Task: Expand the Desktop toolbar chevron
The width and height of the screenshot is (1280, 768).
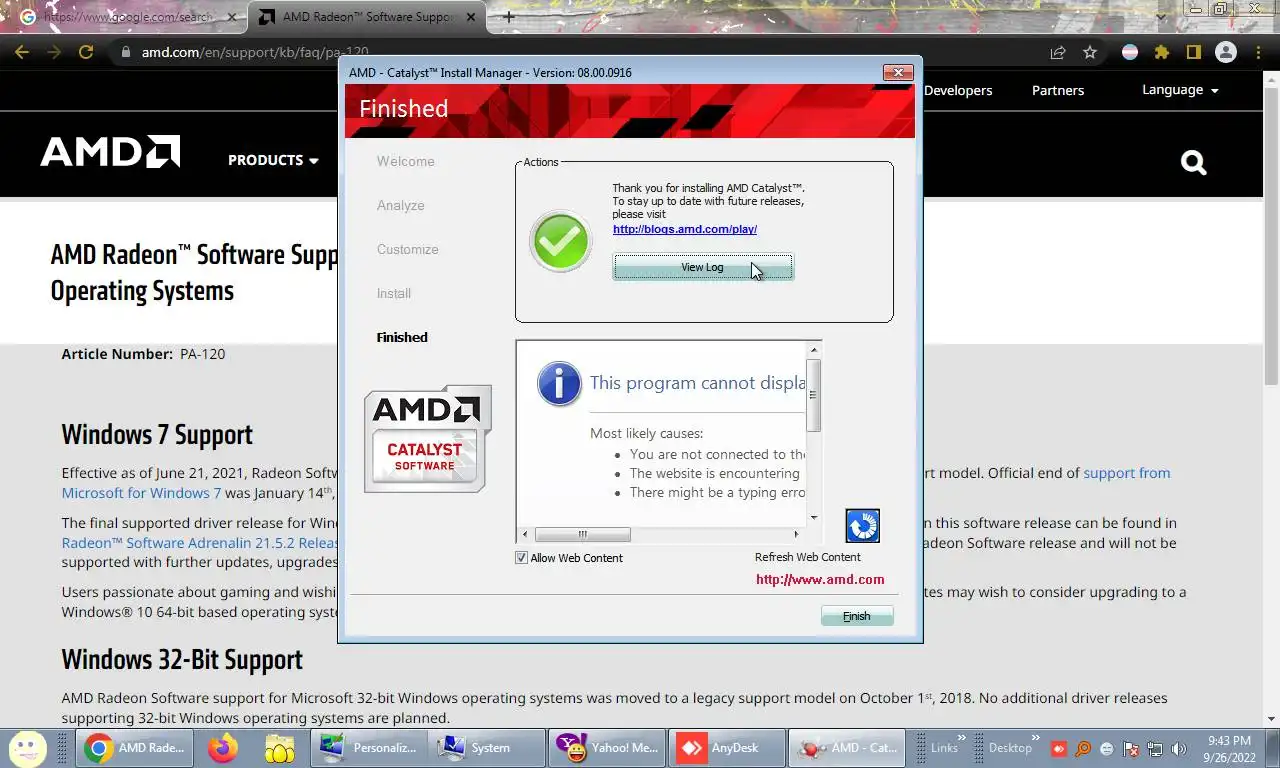Action: point(1037,738)
